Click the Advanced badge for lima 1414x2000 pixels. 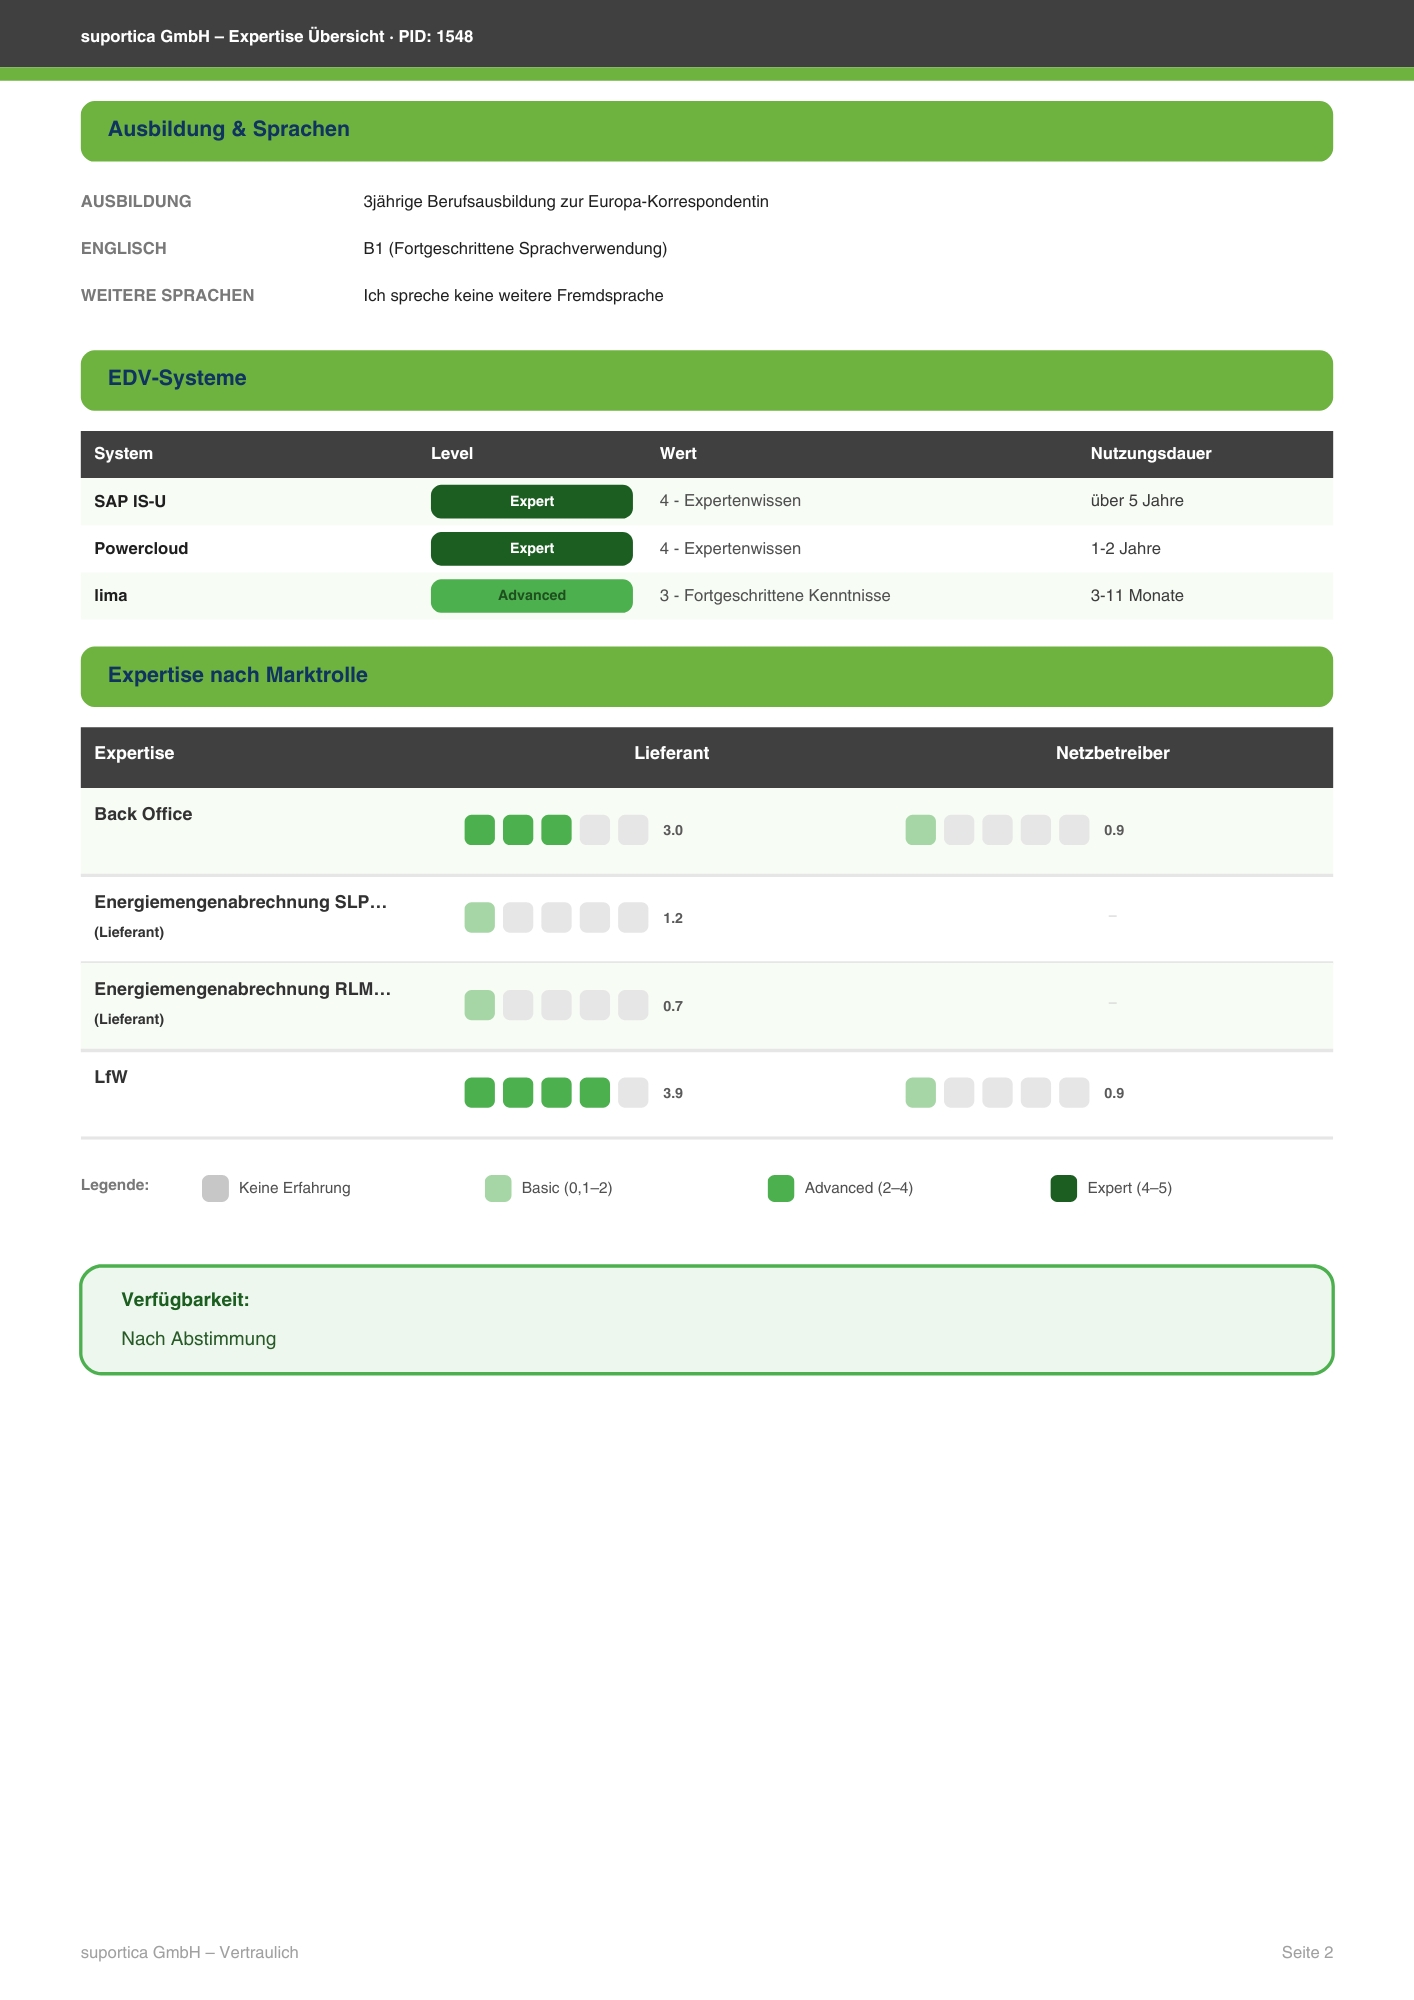tap(532, 595)
